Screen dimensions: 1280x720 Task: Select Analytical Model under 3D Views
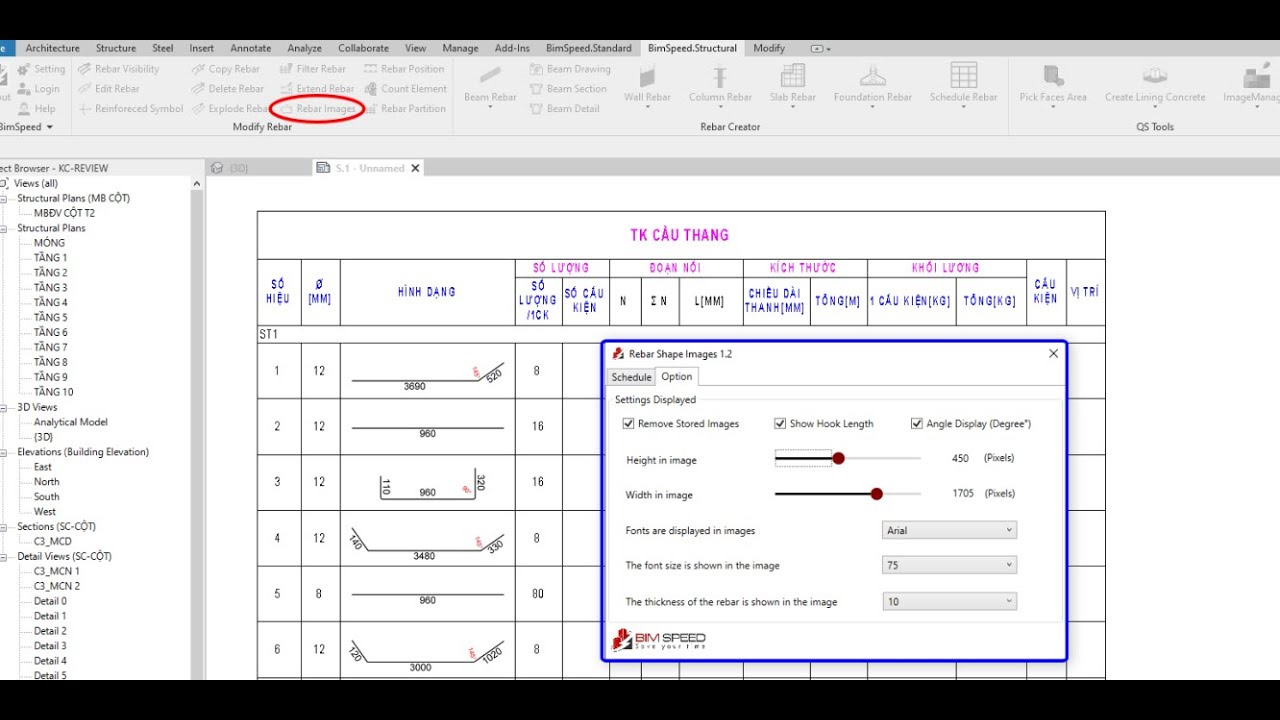[x=71, y=422]
